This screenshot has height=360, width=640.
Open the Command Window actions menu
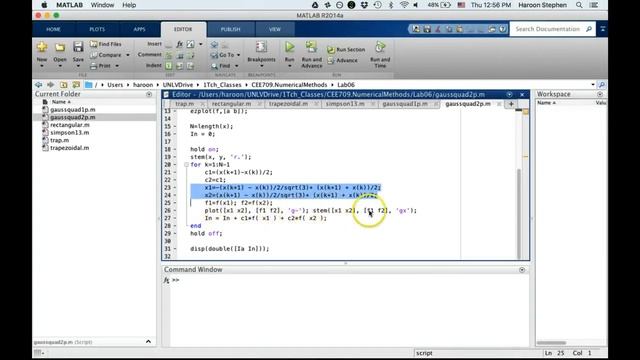click(x=522, y=270)
